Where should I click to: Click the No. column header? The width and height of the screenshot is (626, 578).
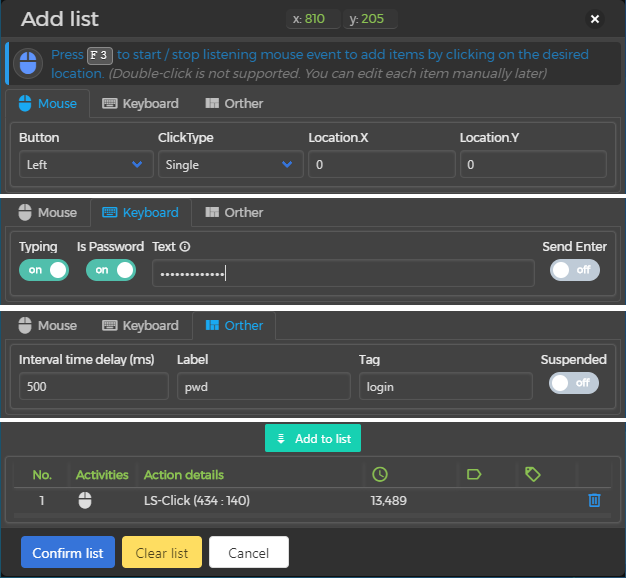[x=42, y=475]
